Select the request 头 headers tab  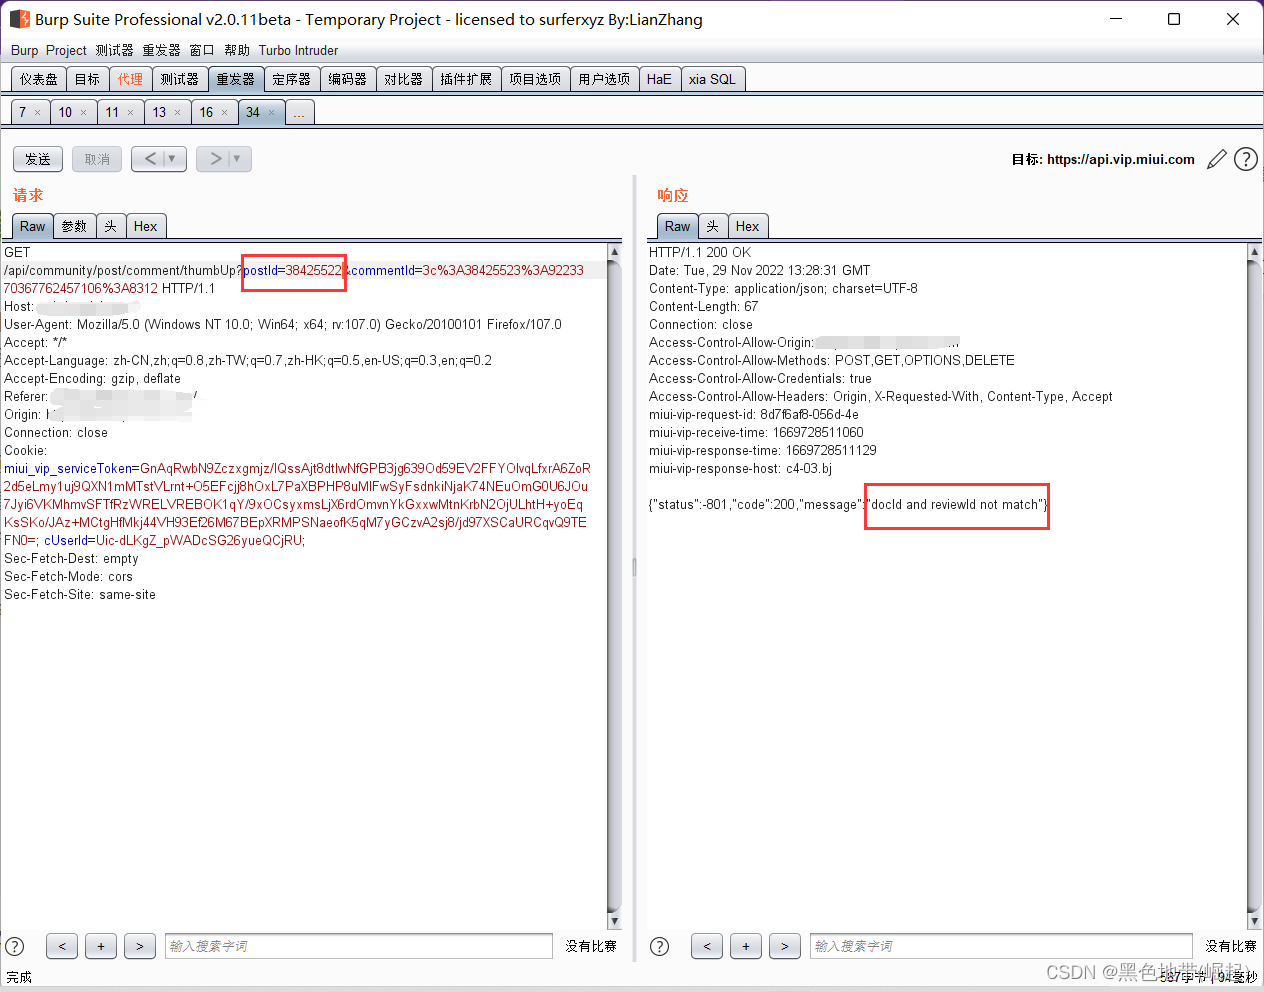111,226
